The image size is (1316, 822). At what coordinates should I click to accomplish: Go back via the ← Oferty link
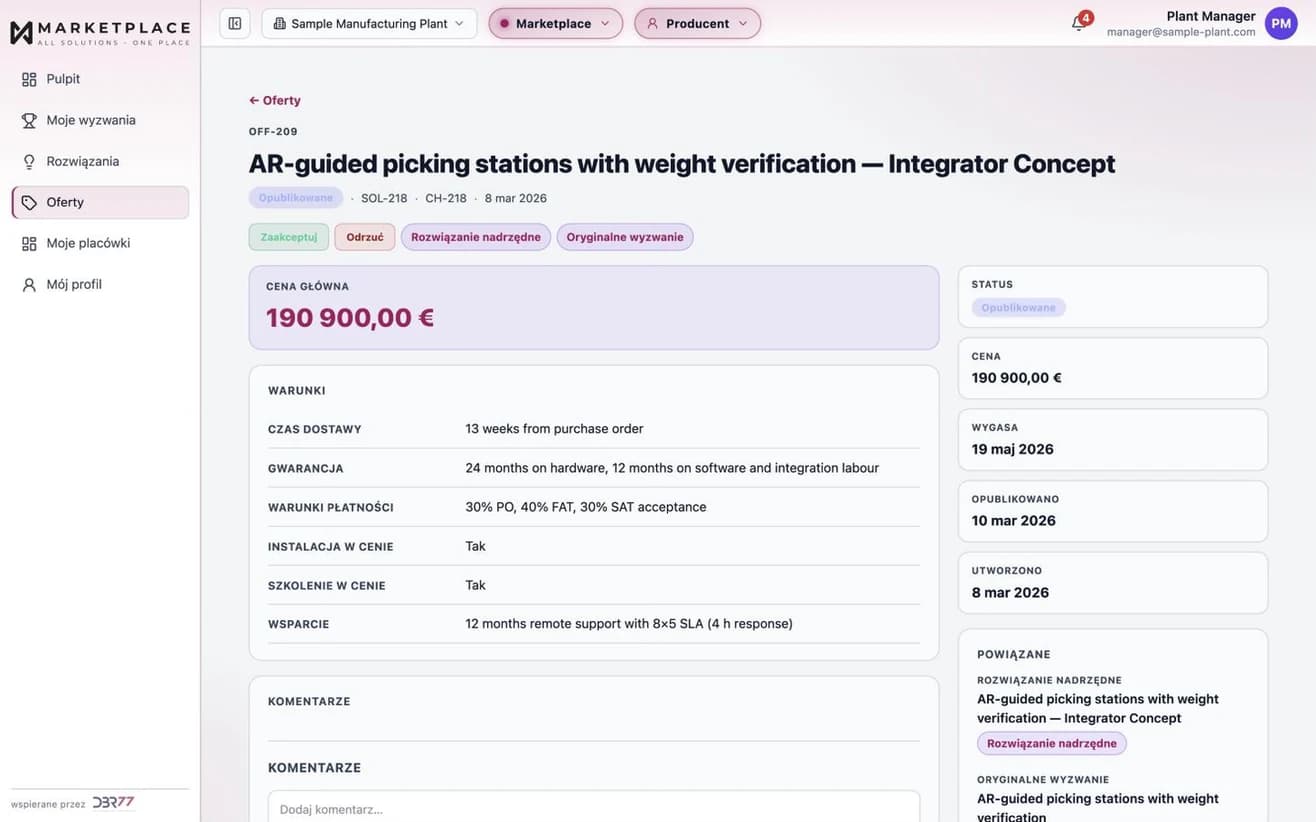[275, 100]
